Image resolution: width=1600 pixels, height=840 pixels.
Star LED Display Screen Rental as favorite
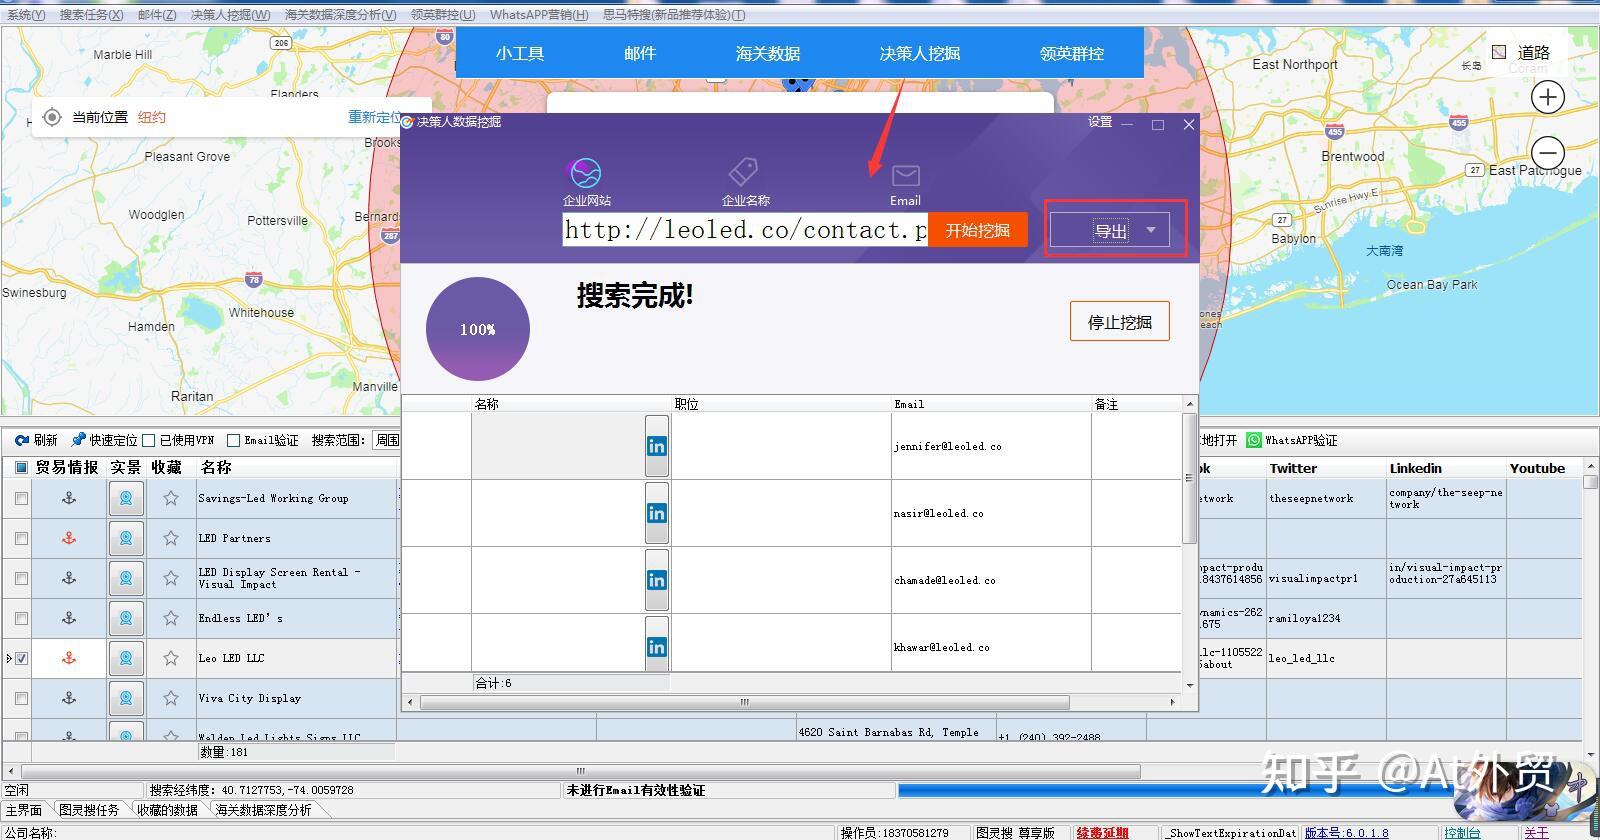(171, 578)
